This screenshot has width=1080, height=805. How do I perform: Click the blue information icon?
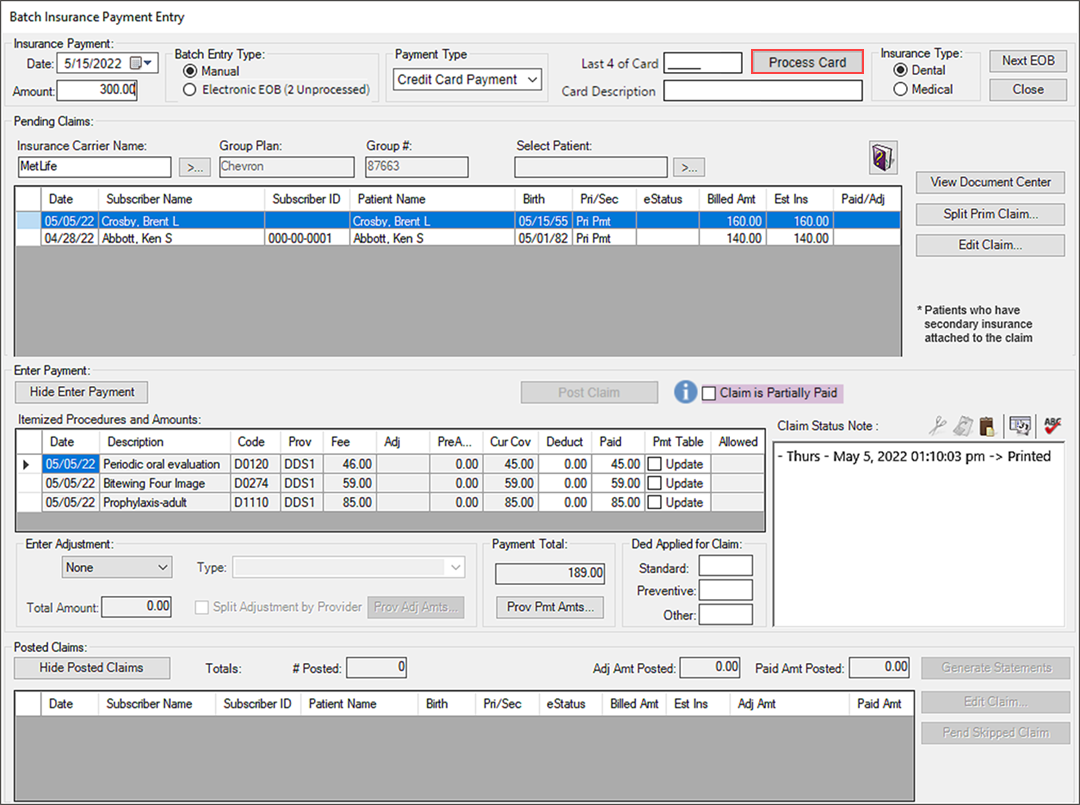click(x=685, y=392)
